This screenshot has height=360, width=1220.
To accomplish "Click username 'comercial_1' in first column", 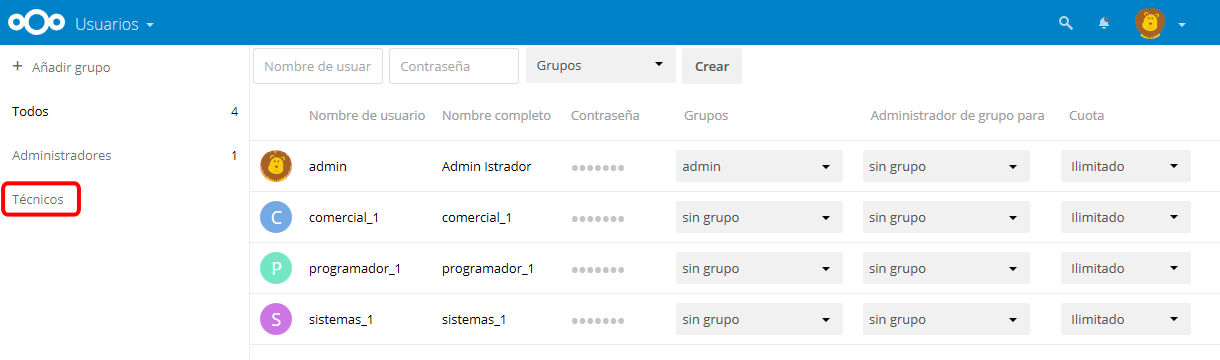I will tap(344, 217).
